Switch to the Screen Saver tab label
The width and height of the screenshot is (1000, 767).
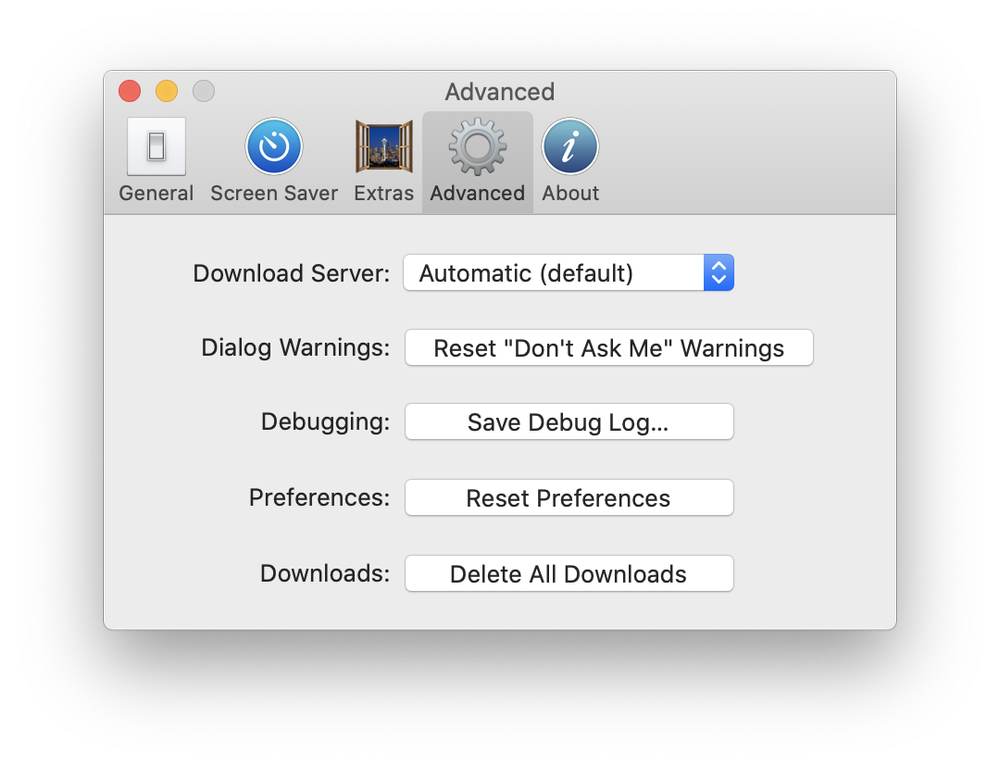pyautogui.click(x=274, y=193)
